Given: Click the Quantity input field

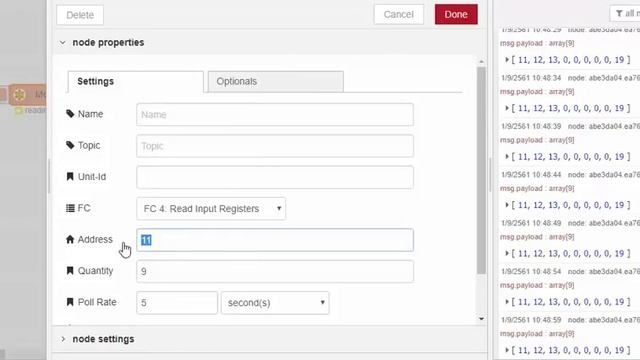Looking at the screenshot, I should click(275, 271).
